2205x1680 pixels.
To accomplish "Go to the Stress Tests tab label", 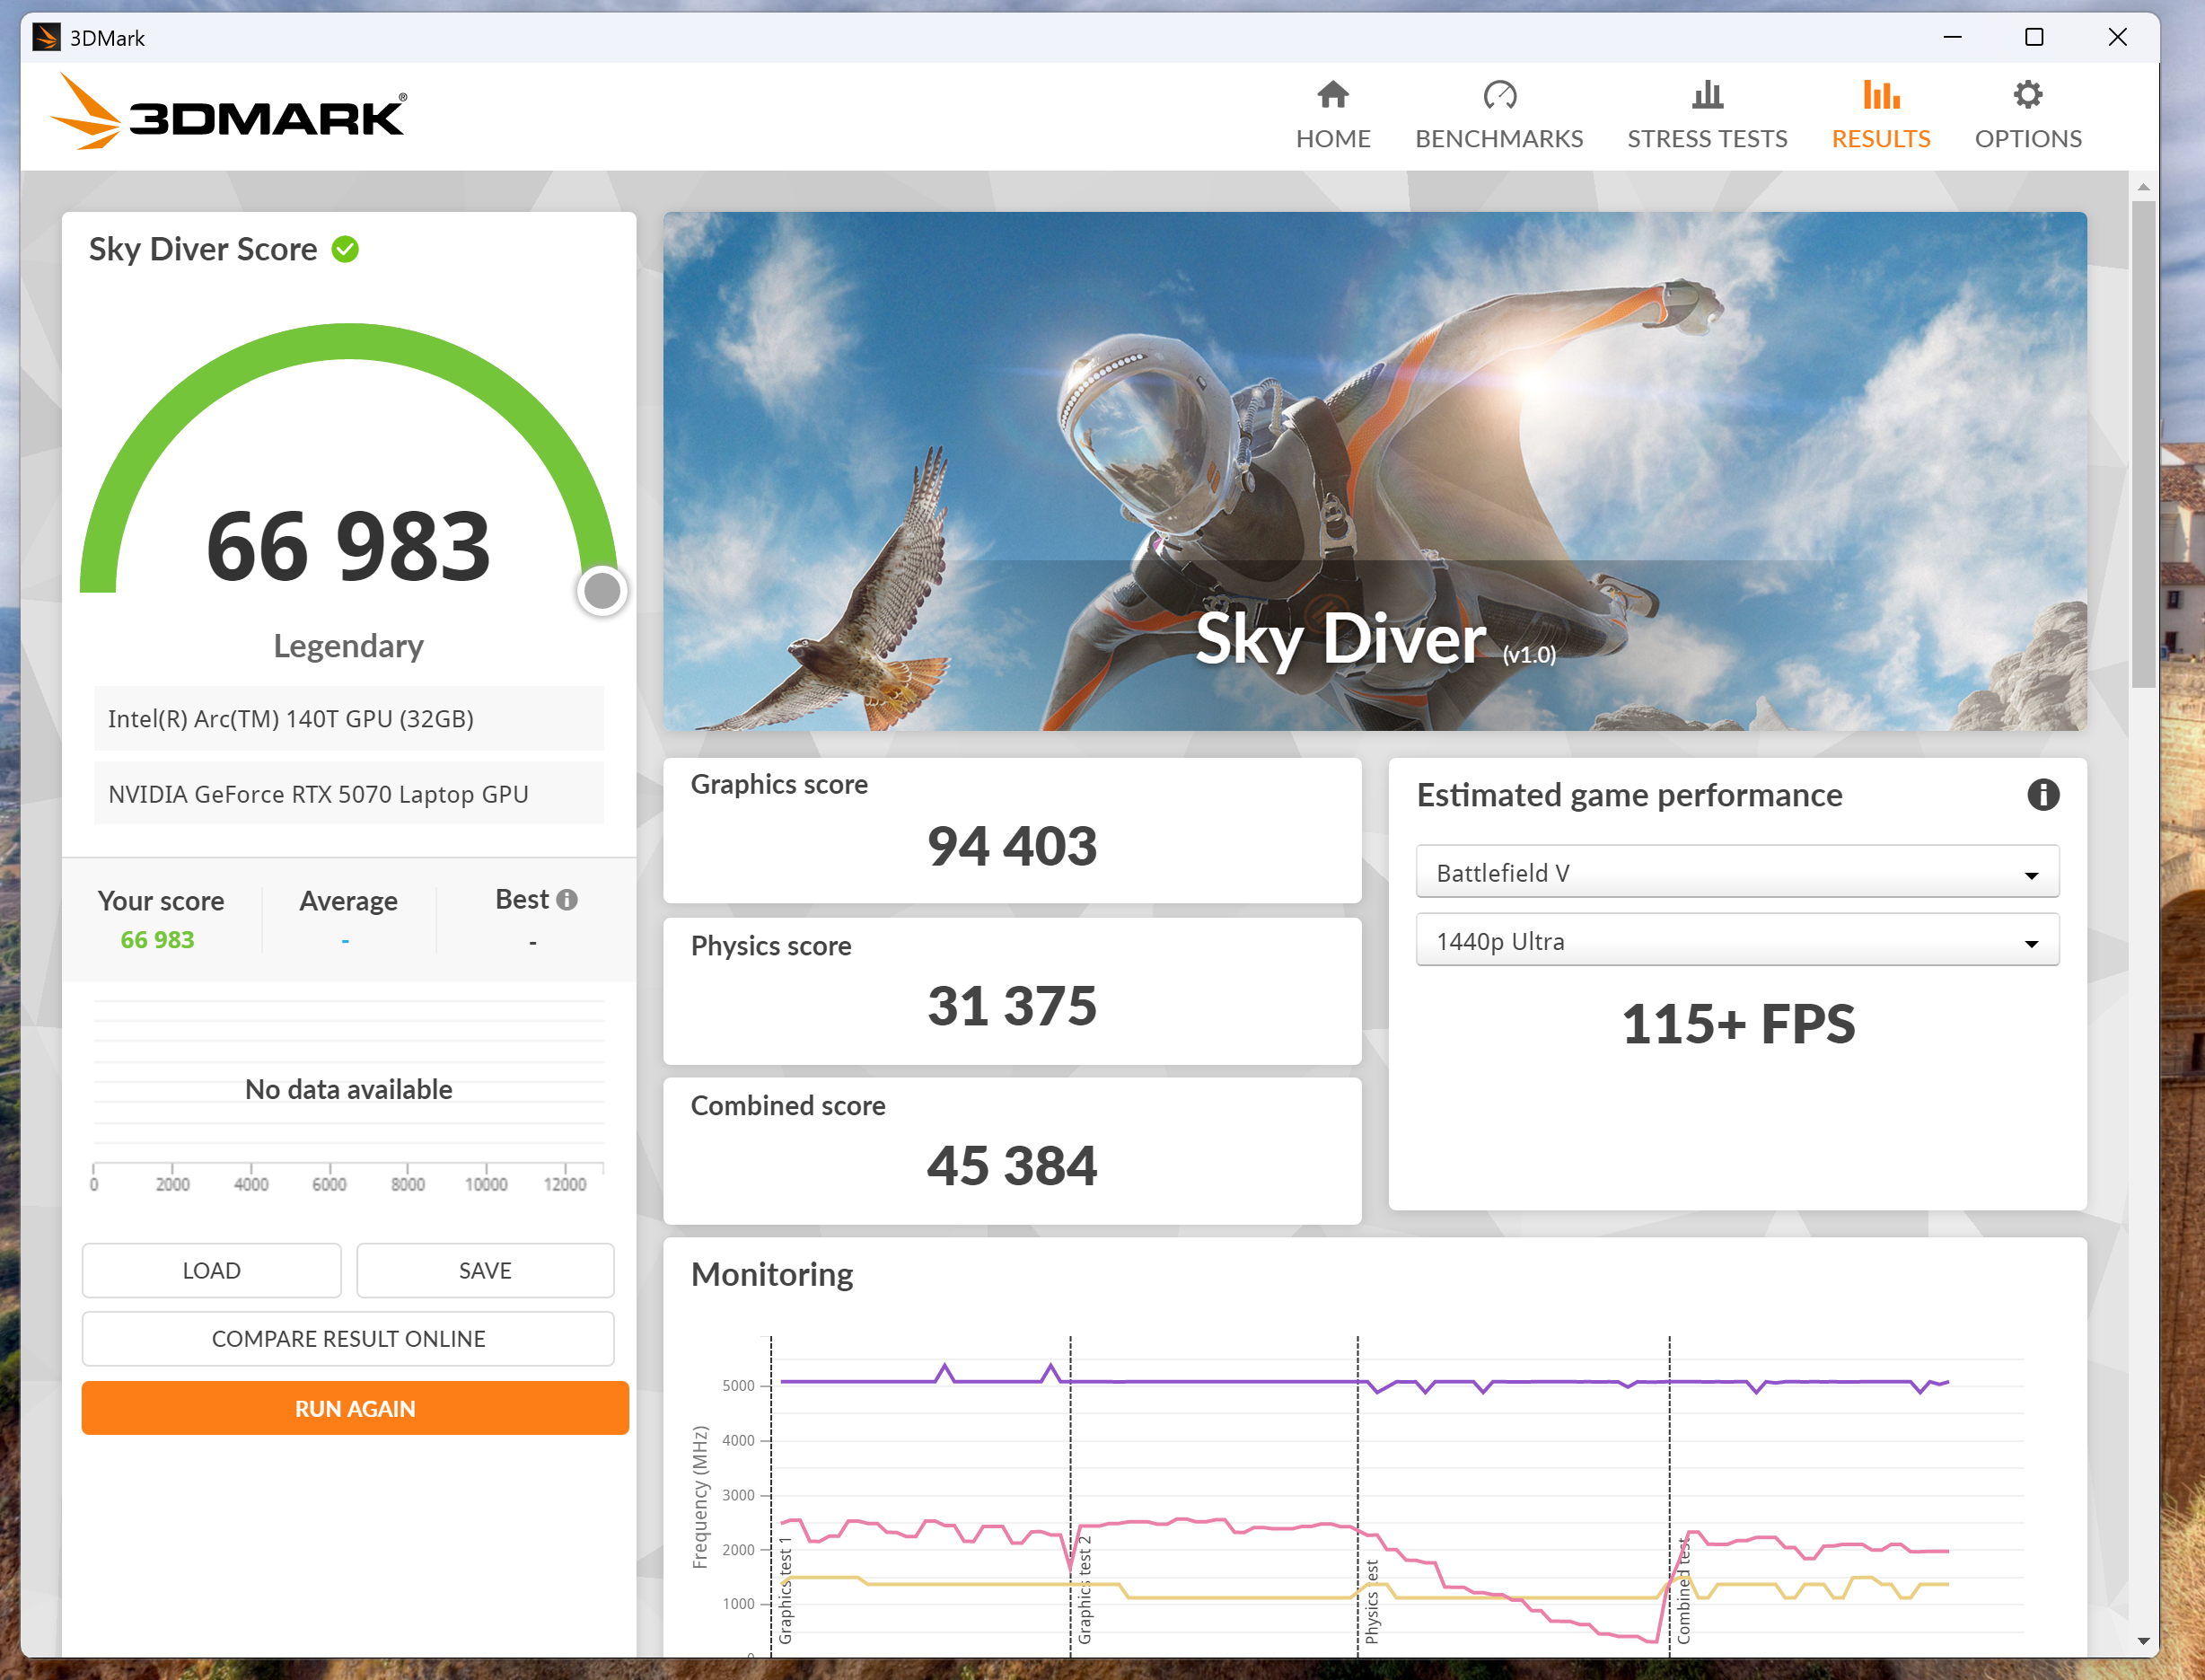I will [1706, 138].
